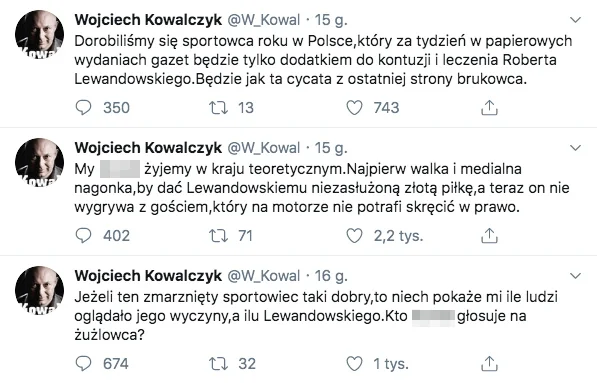Screen dimensions: 597x383
Task: Reply to the tweet with 350 comments
Action: pyautogui.click(x=83, y=107)
